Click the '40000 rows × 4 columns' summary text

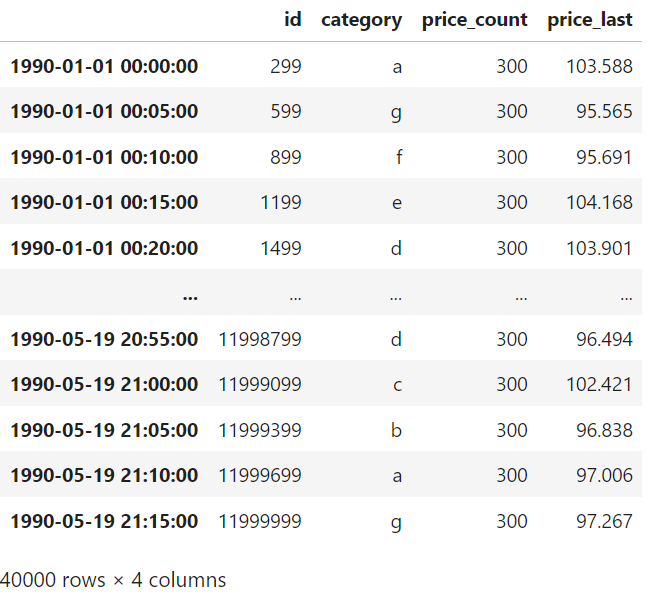point(113,580)
